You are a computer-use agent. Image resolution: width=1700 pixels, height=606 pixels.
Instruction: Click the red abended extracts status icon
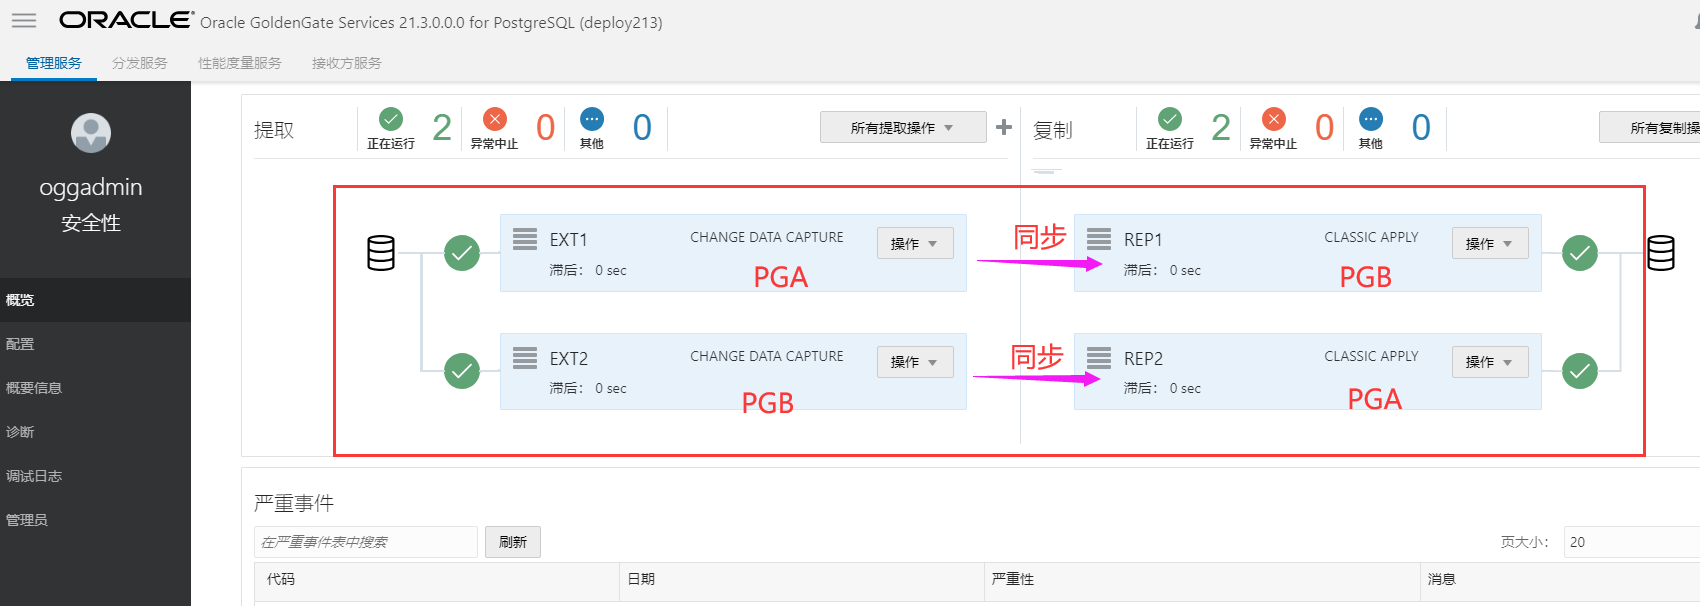pyautogui.click(x=495, y=119)
